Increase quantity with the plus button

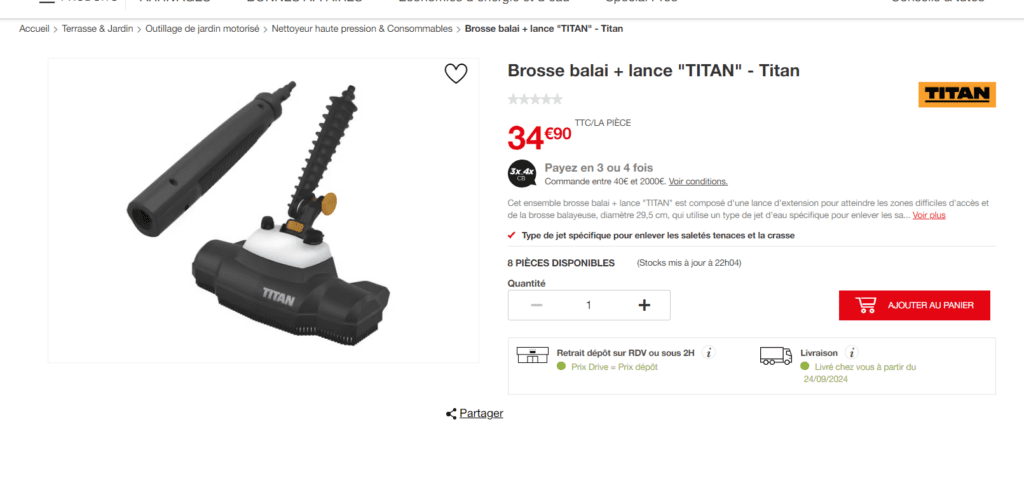click(644, 305)
